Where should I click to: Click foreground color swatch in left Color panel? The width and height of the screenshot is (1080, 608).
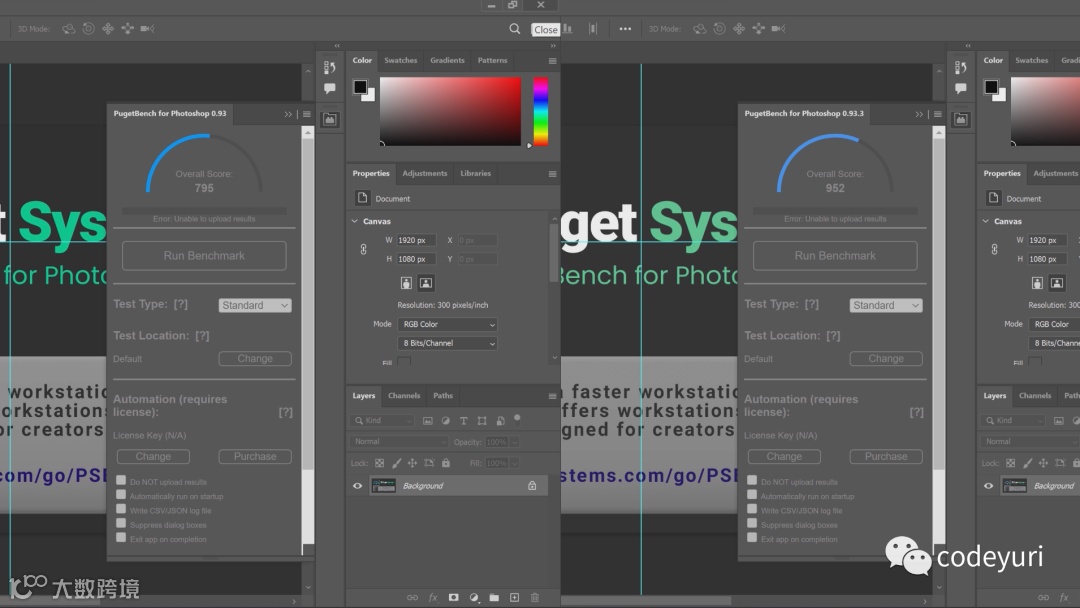360,87
